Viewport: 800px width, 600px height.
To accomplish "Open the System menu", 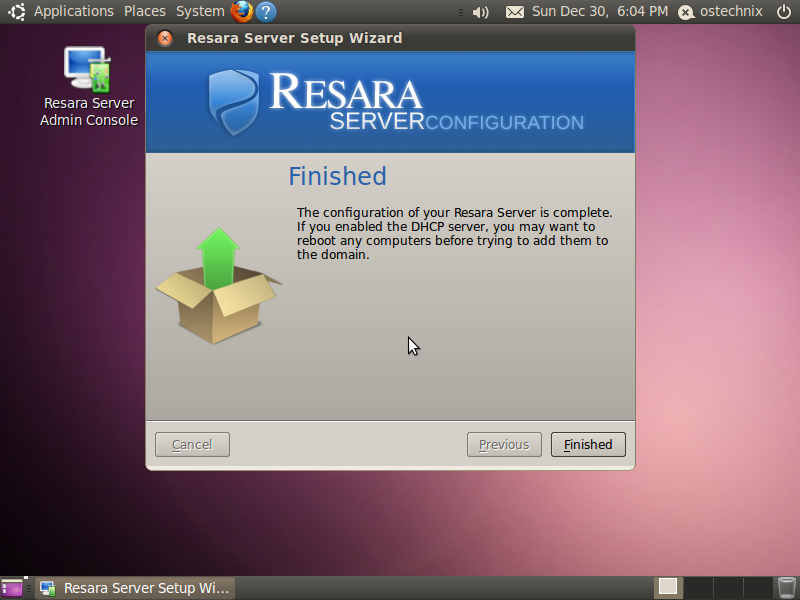I will click(200, 11).
